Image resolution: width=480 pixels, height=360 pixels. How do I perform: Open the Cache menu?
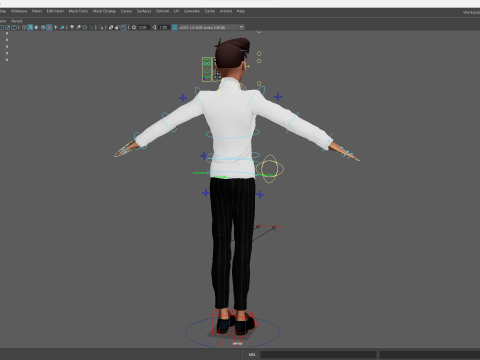point(210,11)
